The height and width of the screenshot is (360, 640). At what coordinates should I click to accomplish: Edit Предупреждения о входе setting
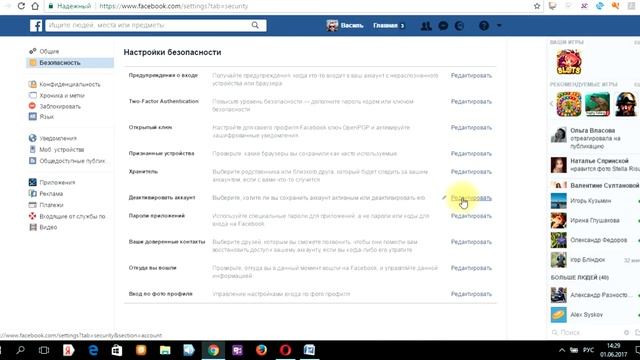471,76
